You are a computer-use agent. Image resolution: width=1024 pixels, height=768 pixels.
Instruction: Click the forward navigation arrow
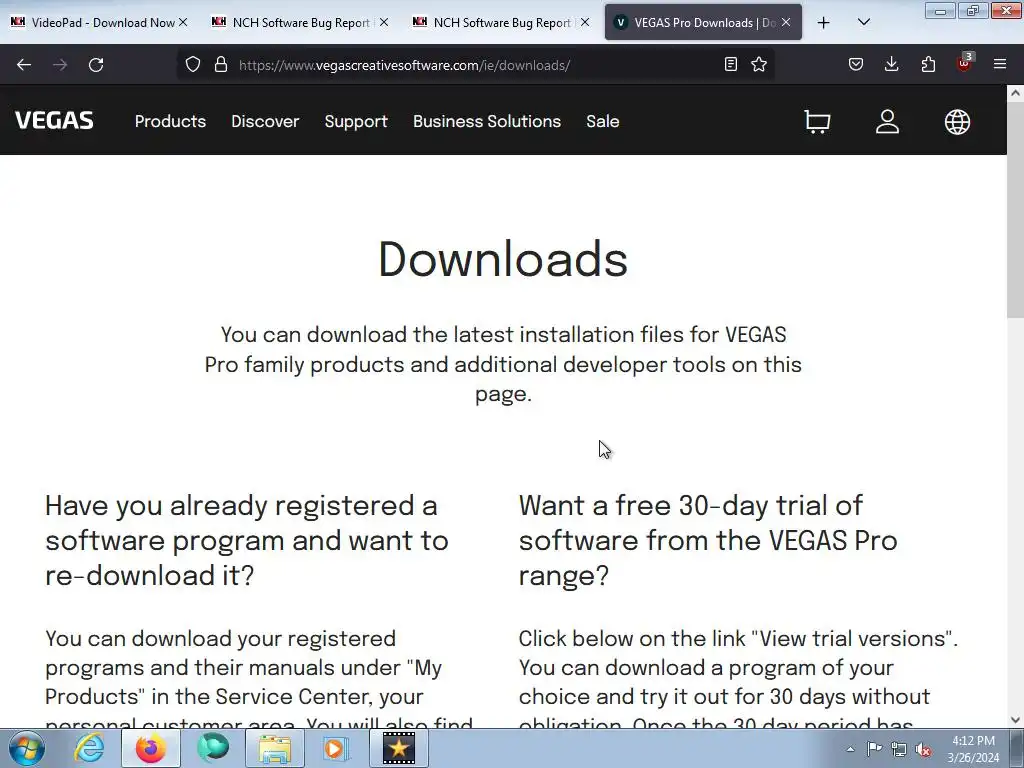point(60,65)
